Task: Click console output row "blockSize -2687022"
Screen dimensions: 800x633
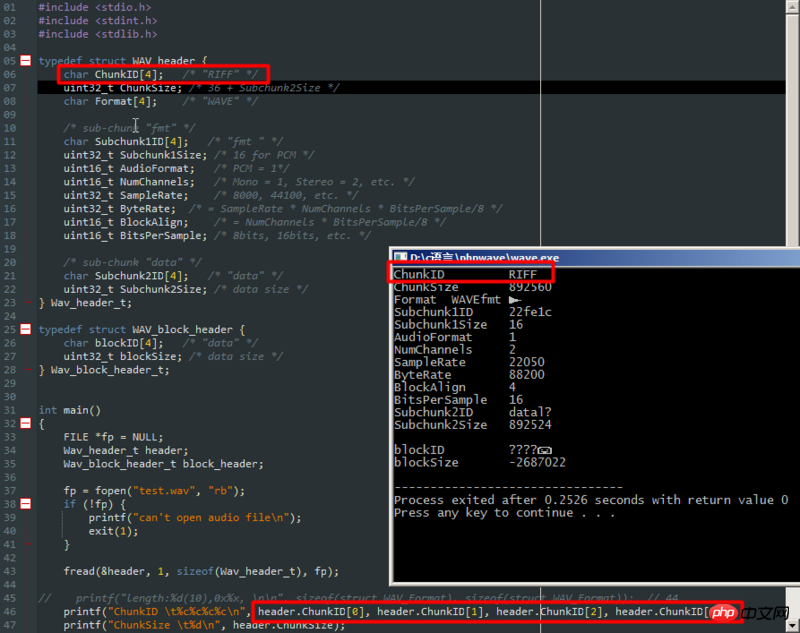Action: (480, 462)
